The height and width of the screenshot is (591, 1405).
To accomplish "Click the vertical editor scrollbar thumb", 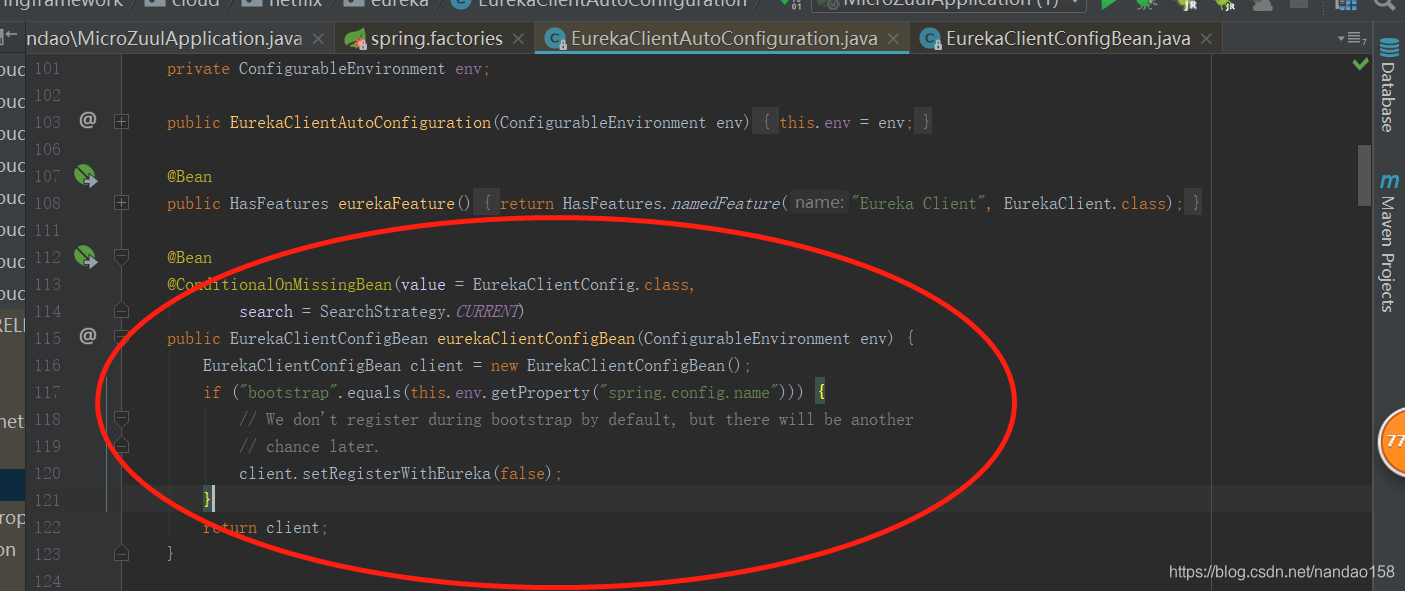I will pos(1364,174).
